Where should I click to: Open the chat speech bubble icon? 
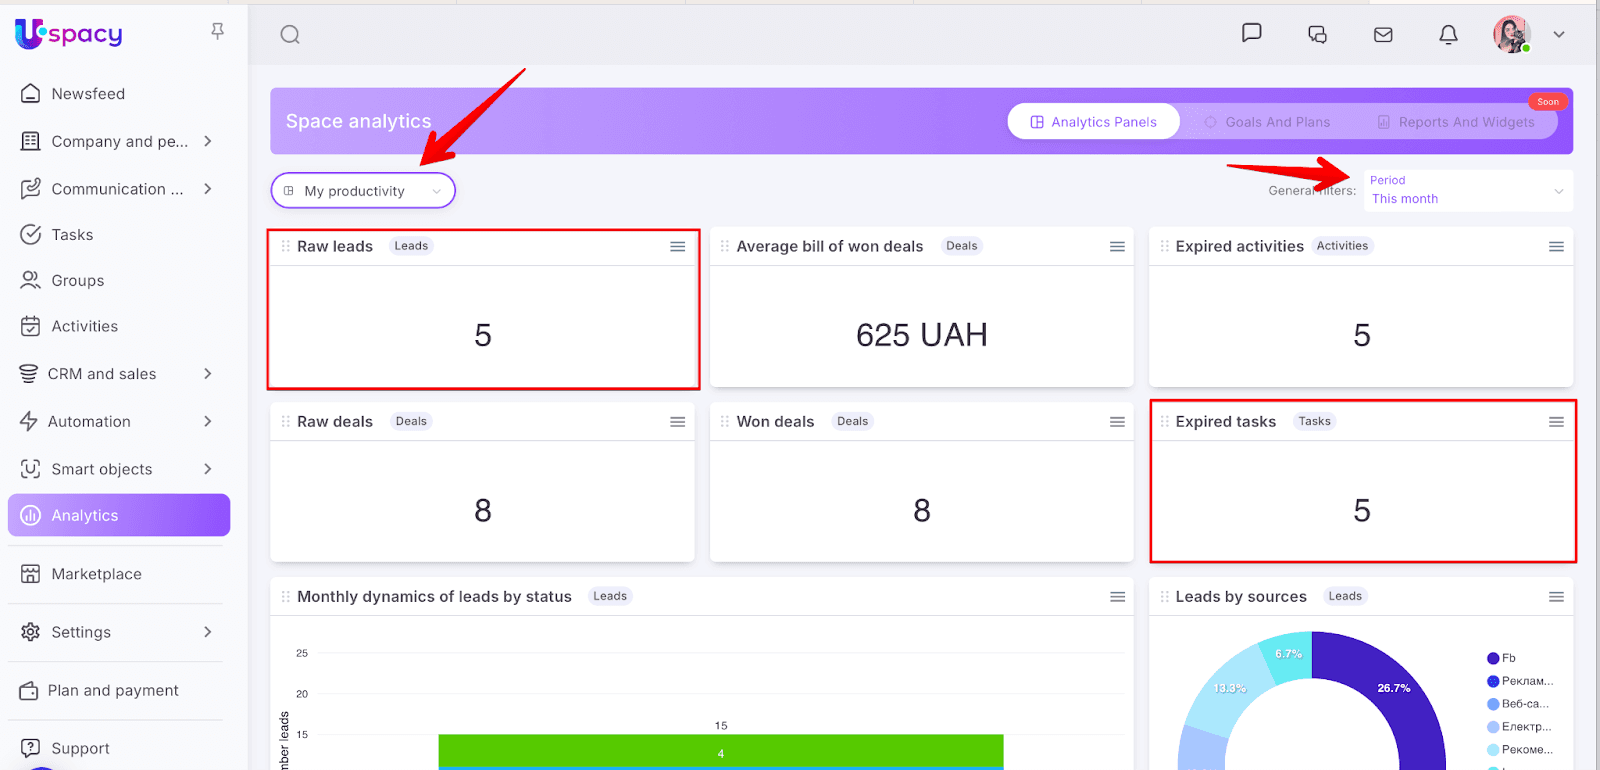click(x=1251, y=33)
